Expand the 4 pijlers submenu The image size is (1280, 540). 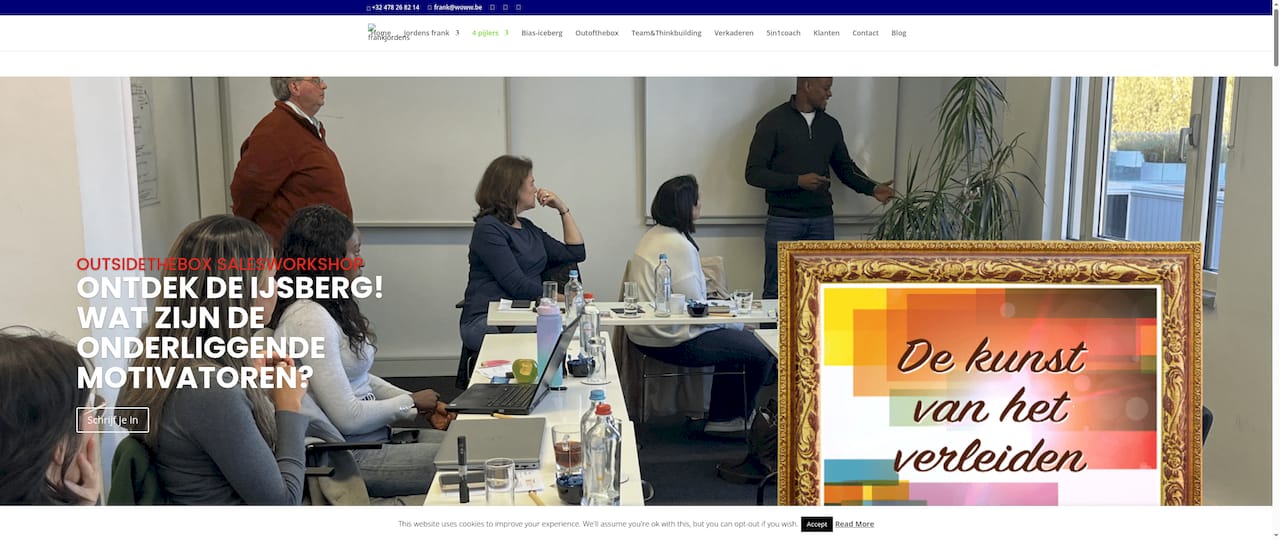[490, 33]
